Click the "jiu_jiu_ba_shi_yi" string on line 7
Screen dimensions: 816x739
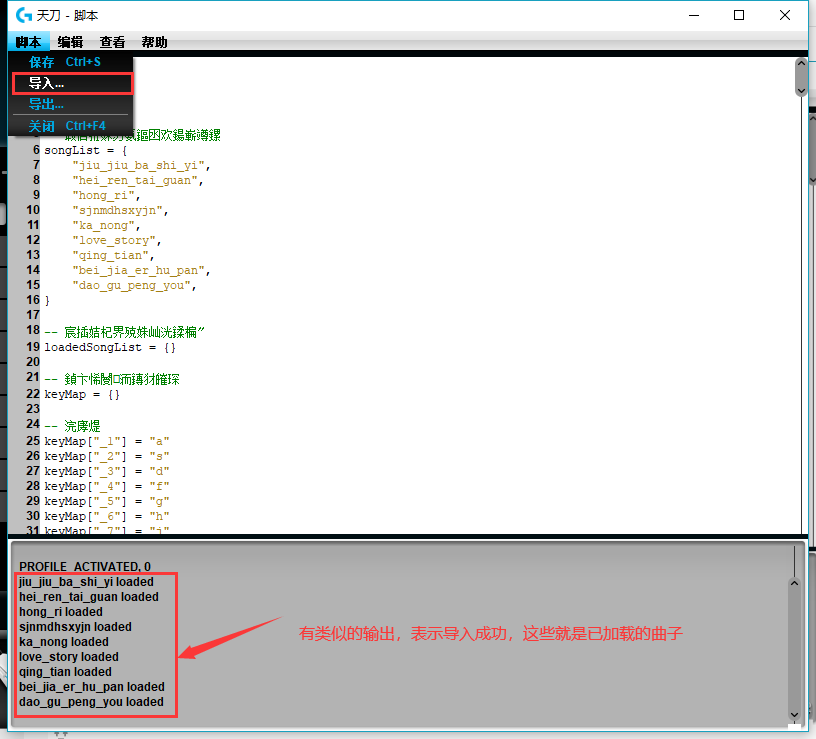pos(138,165)
